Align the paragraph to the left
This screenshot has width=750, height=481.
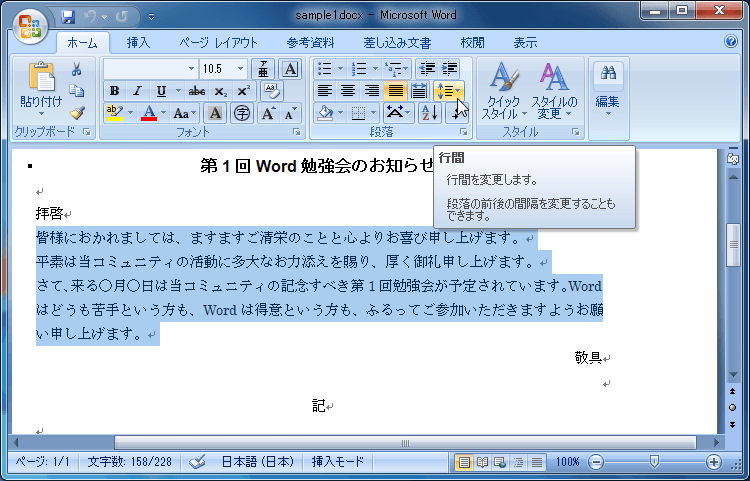tap(325, 91)
